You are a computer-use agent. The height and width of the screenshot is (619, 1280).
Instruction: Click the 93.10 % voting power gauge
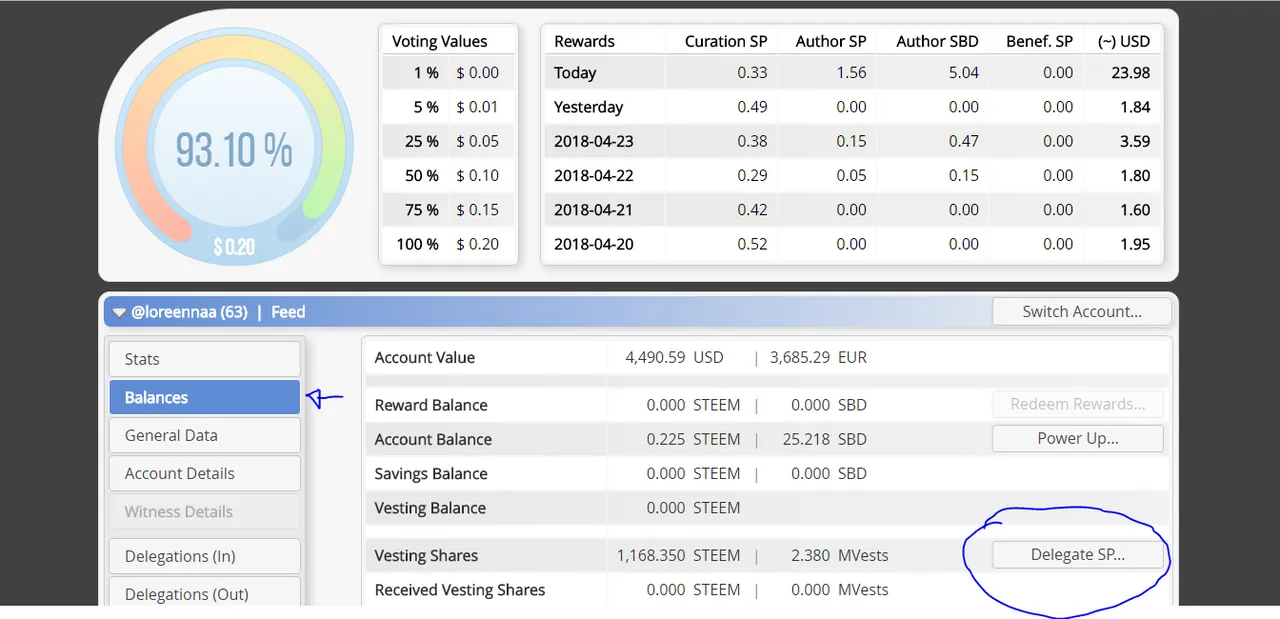(x=234, y=150)
